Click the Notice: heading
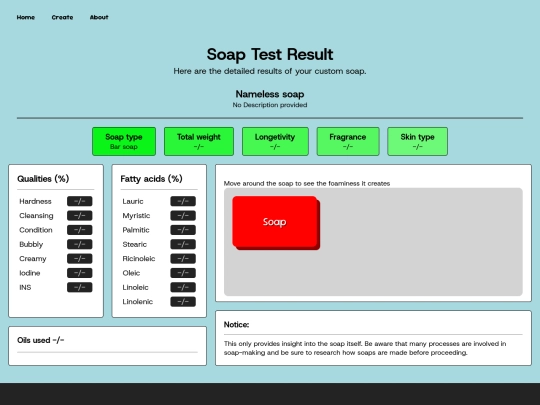540x405 pixels. click(237, 324)
